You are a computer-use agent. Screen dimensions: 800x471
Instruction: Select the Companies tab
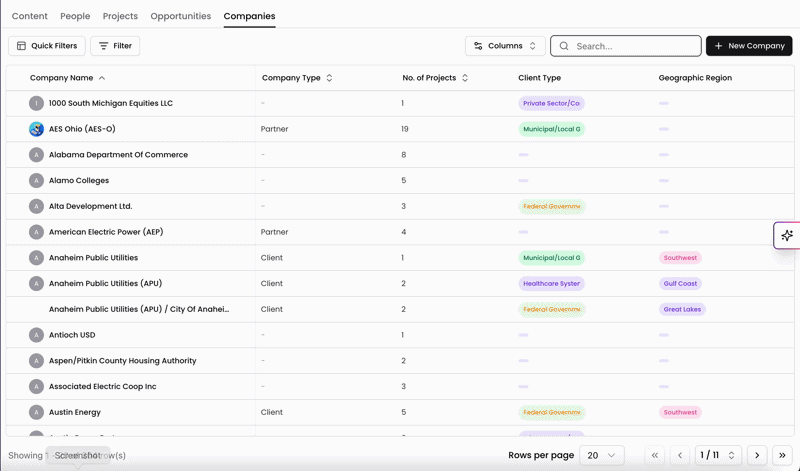click(249, 16)
